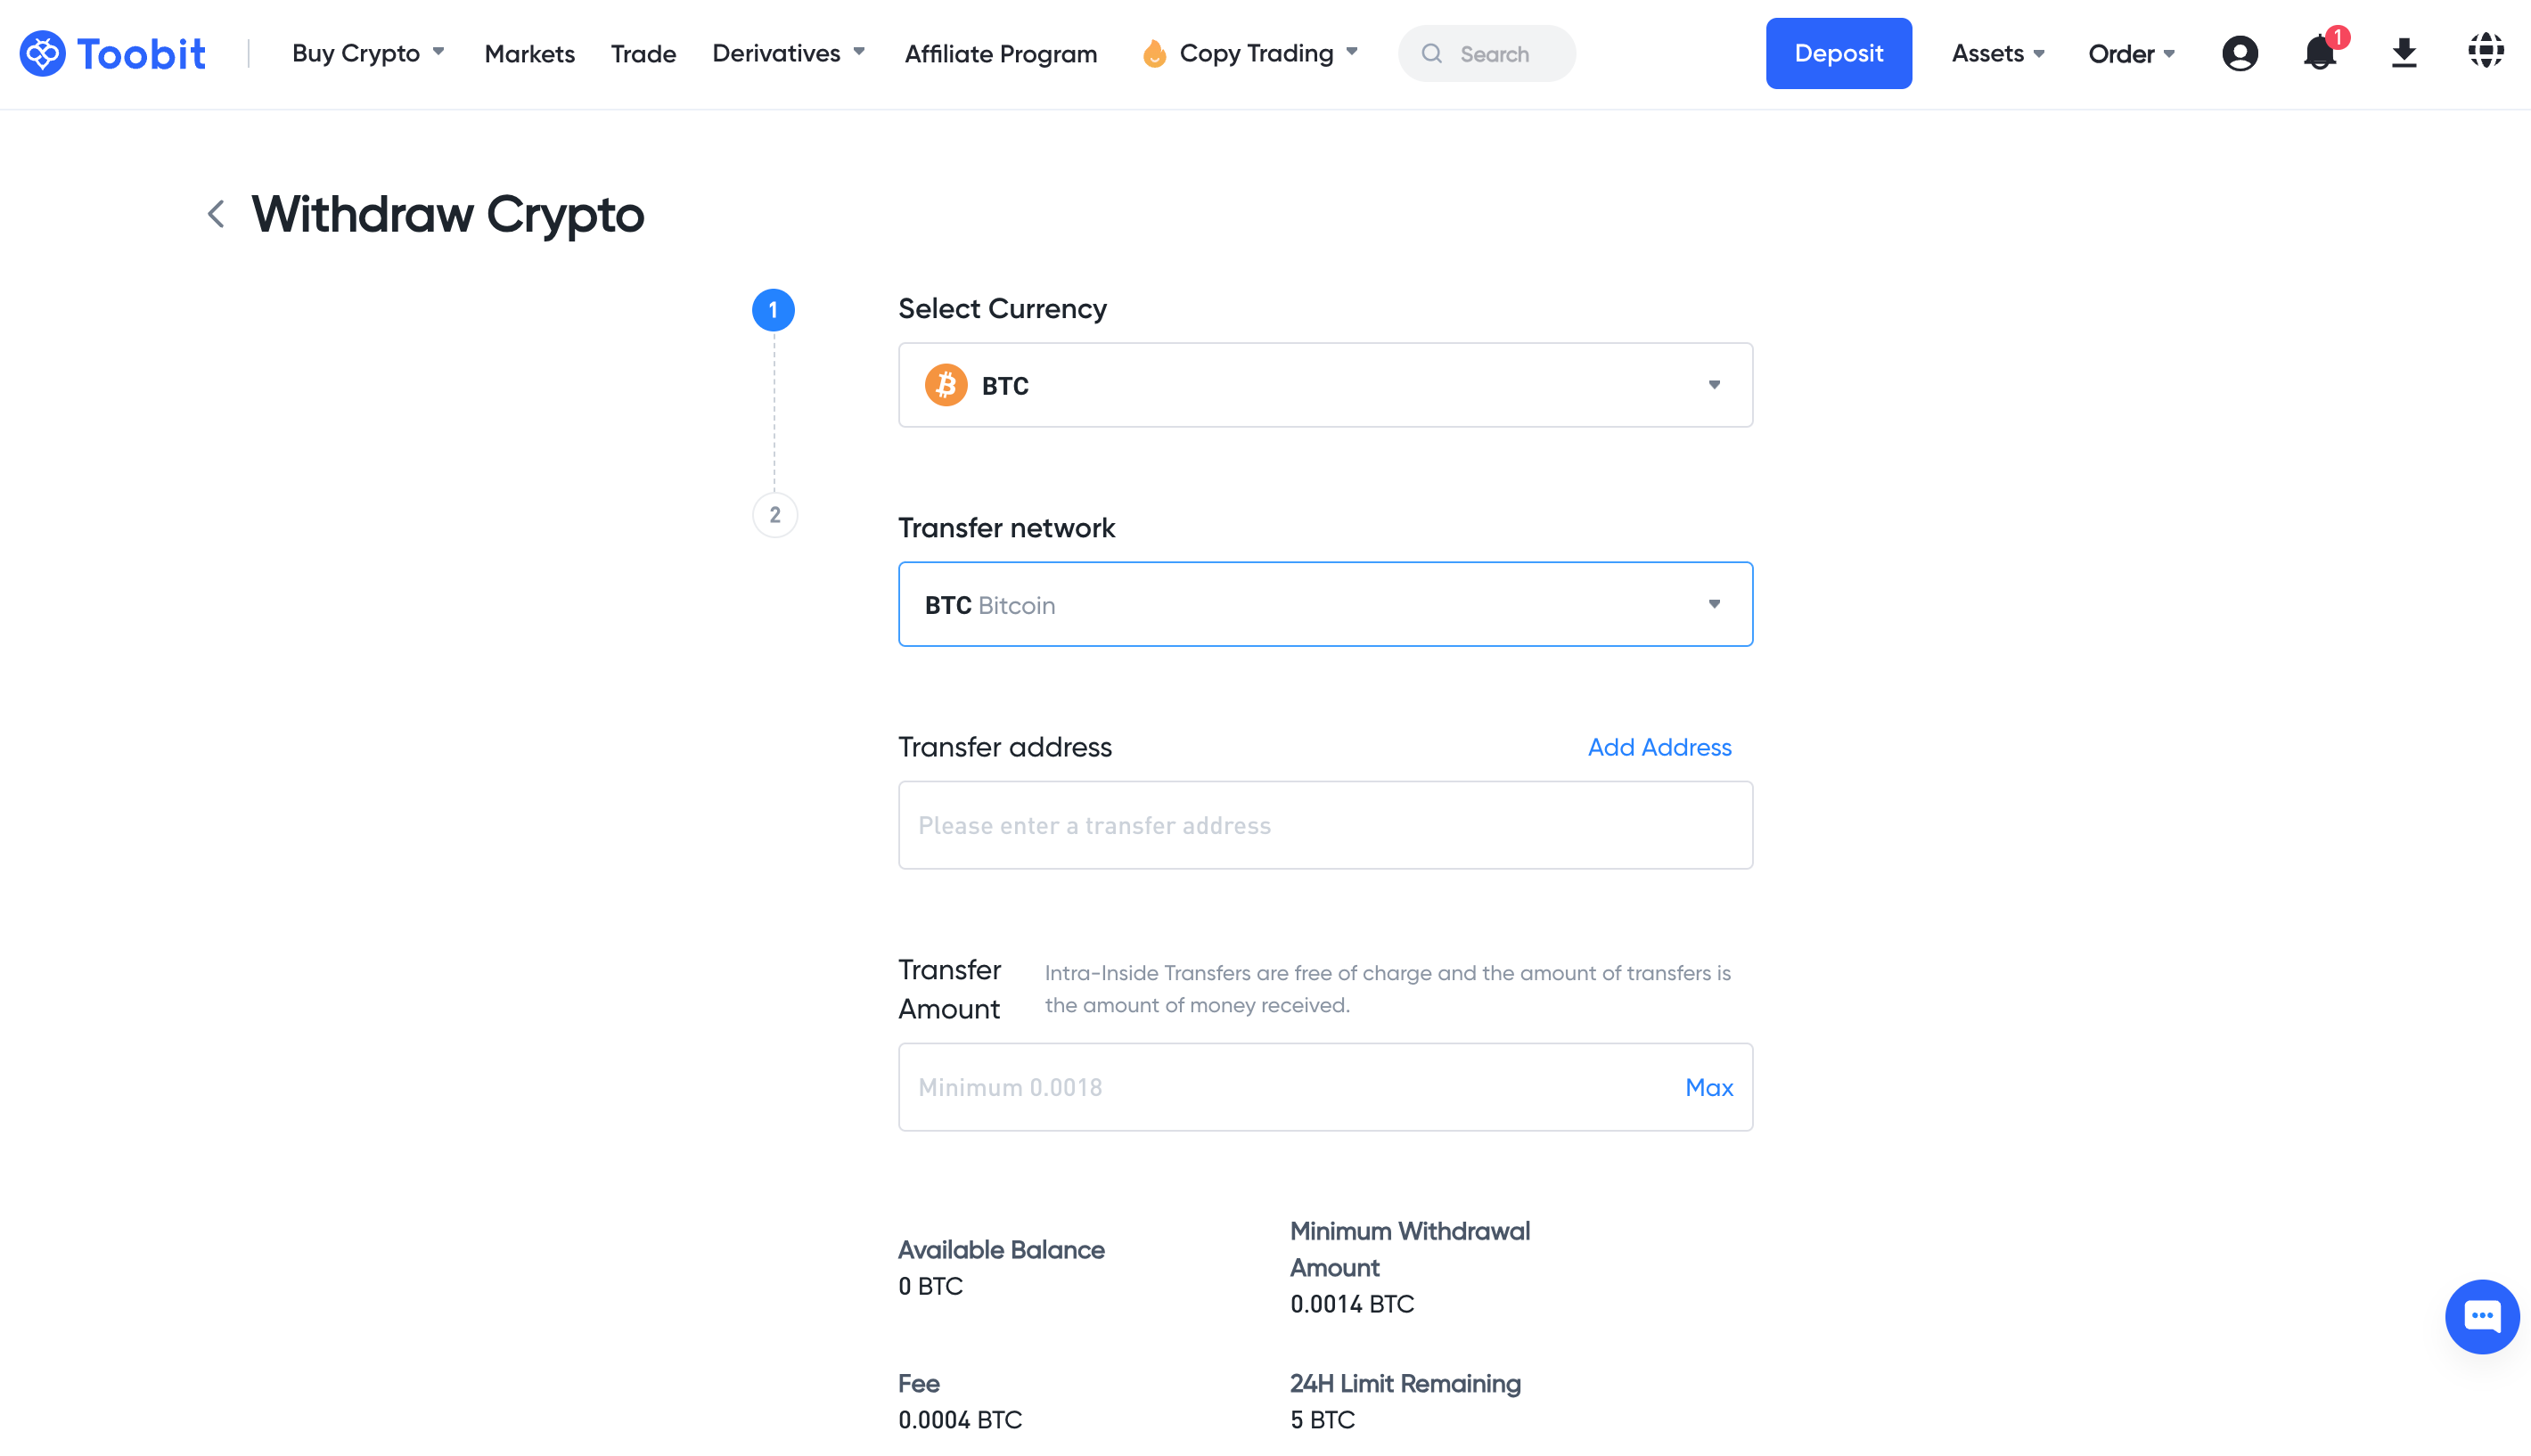The image size is (2531, 1456).
Task: Go back using the arrow beside Withdraw Crypto
Action: click(216, 214)
